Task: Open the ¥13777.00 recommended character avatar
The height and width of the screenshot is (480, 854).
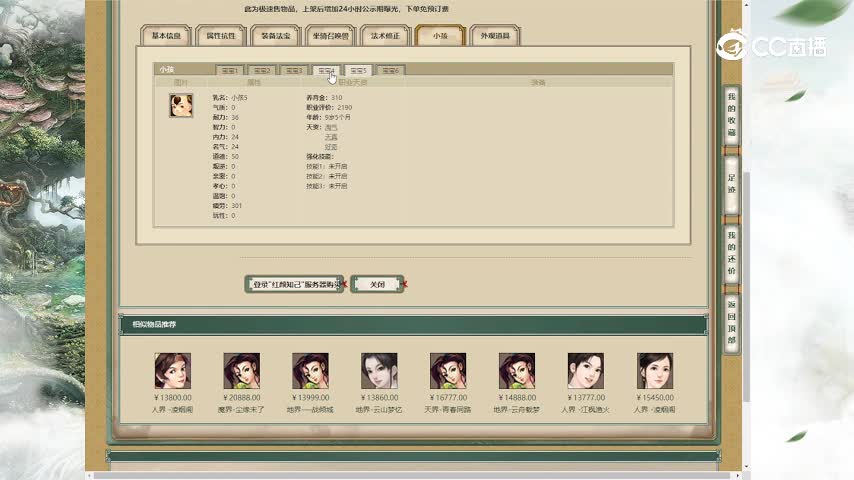Action: 585,370
